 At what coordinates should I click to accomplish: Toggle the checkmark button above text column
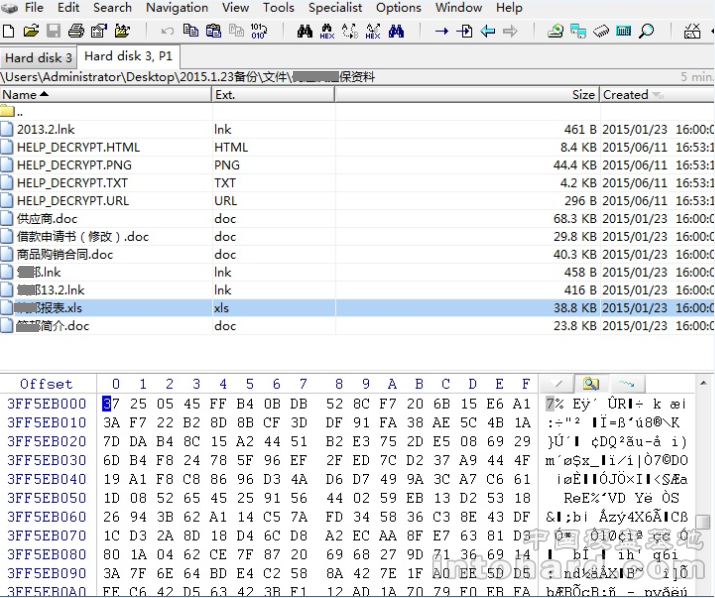click(x=556, y=383)
